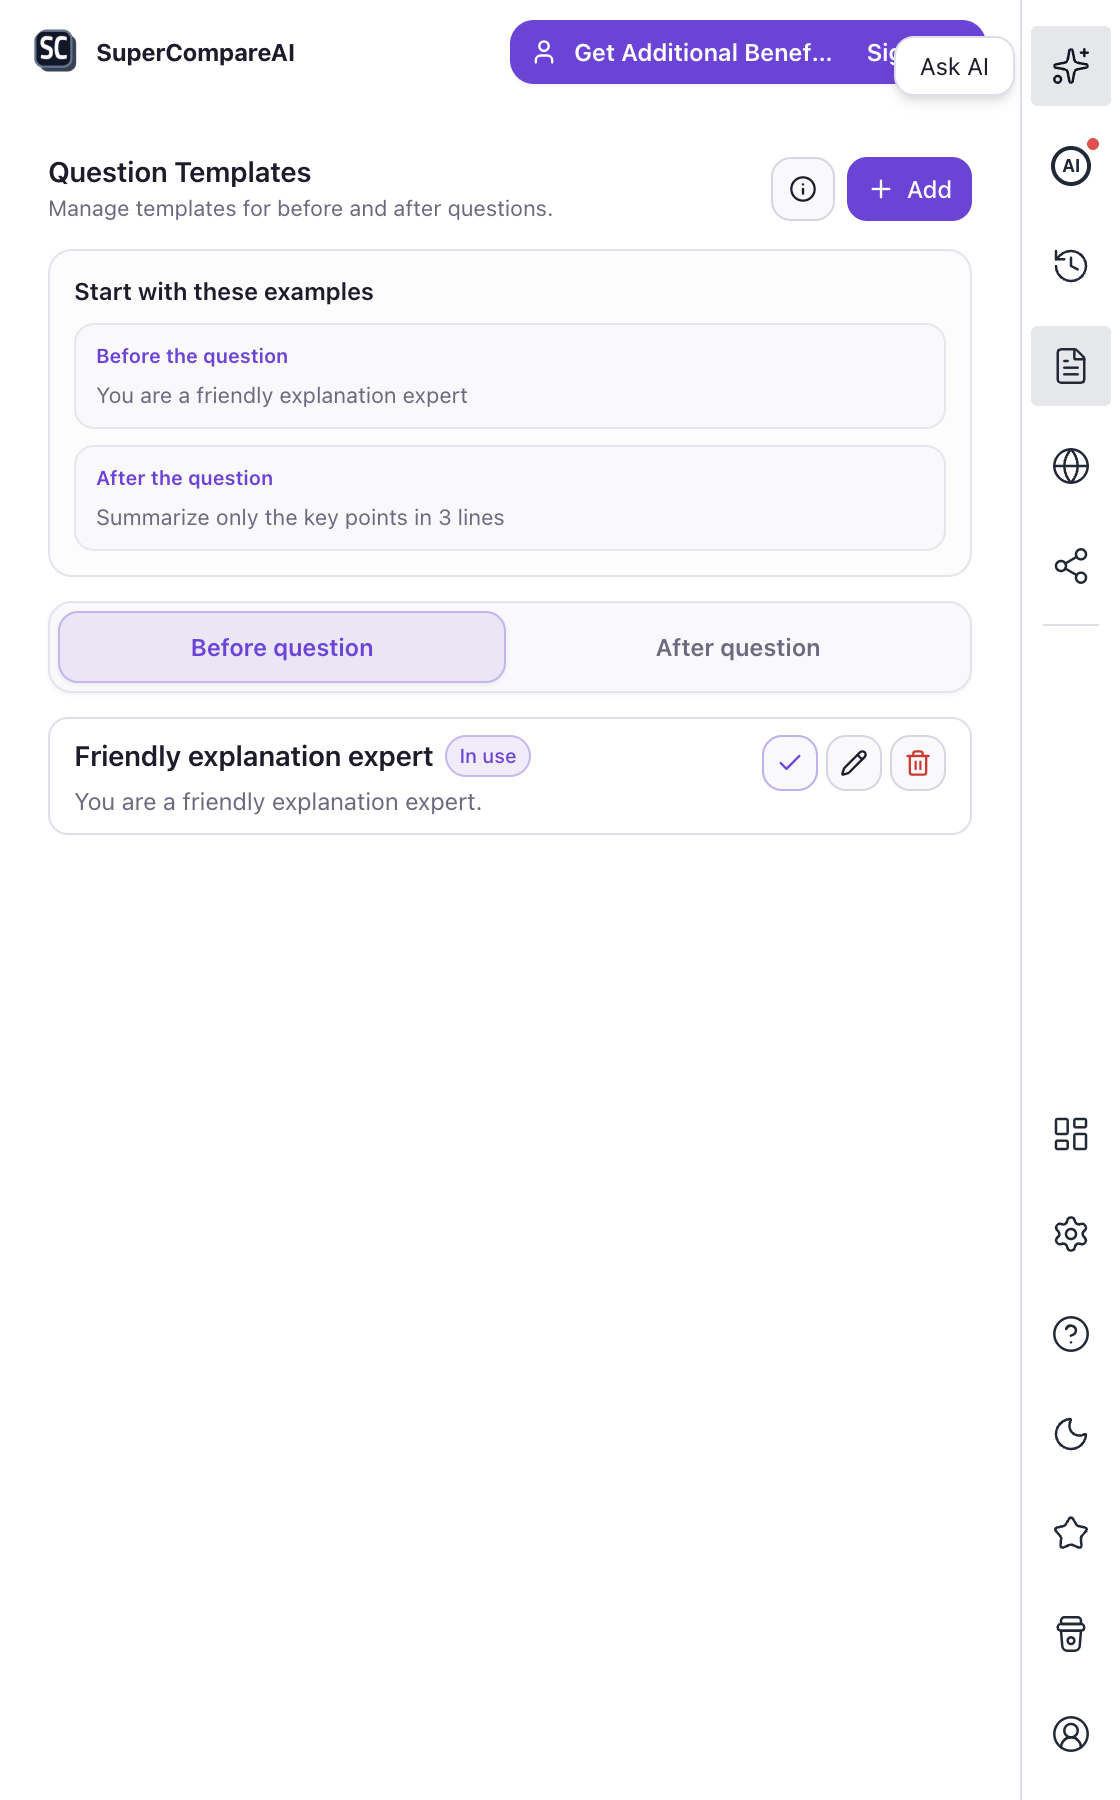This screenshot has height=1800, width=1120.
Task: Select the Before question tab
Action: (x=282, y=647)
